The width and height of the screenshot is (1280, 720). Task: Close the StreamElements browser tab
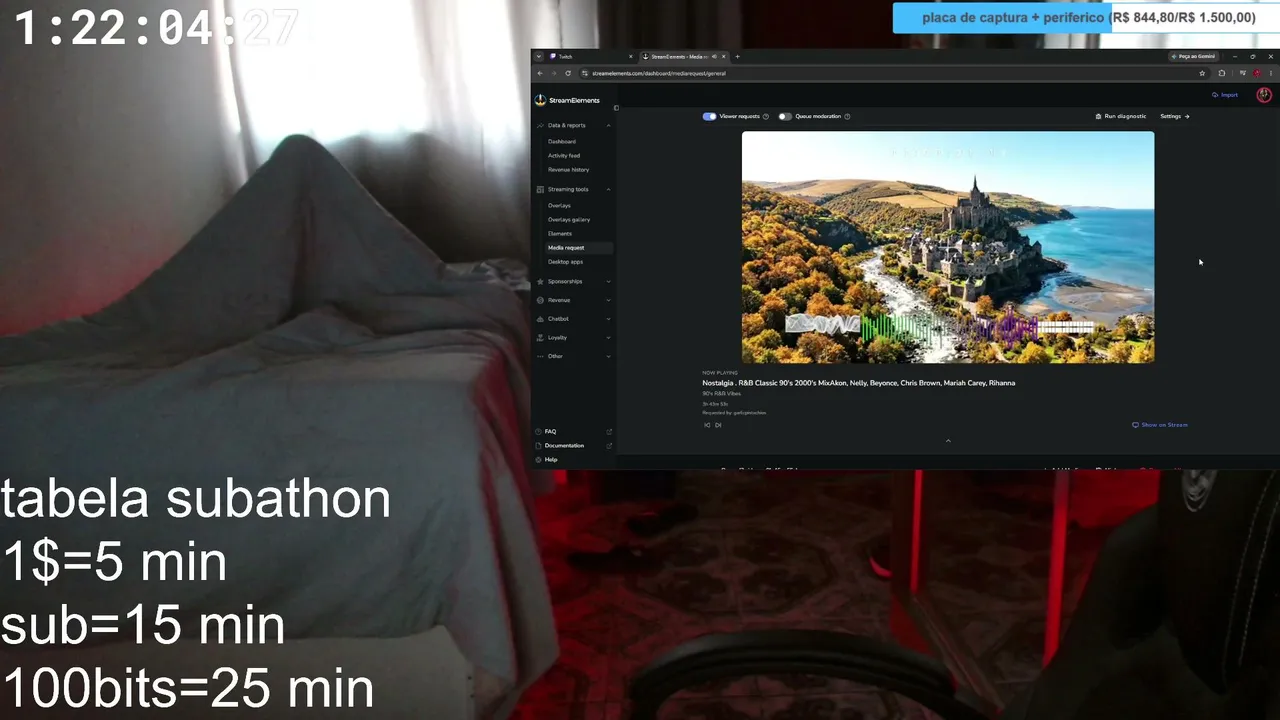724,56
